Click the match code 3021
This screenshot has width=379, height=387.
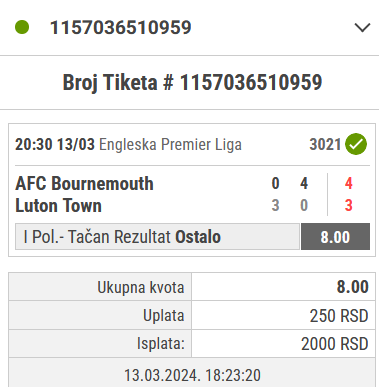coord(325,144)
